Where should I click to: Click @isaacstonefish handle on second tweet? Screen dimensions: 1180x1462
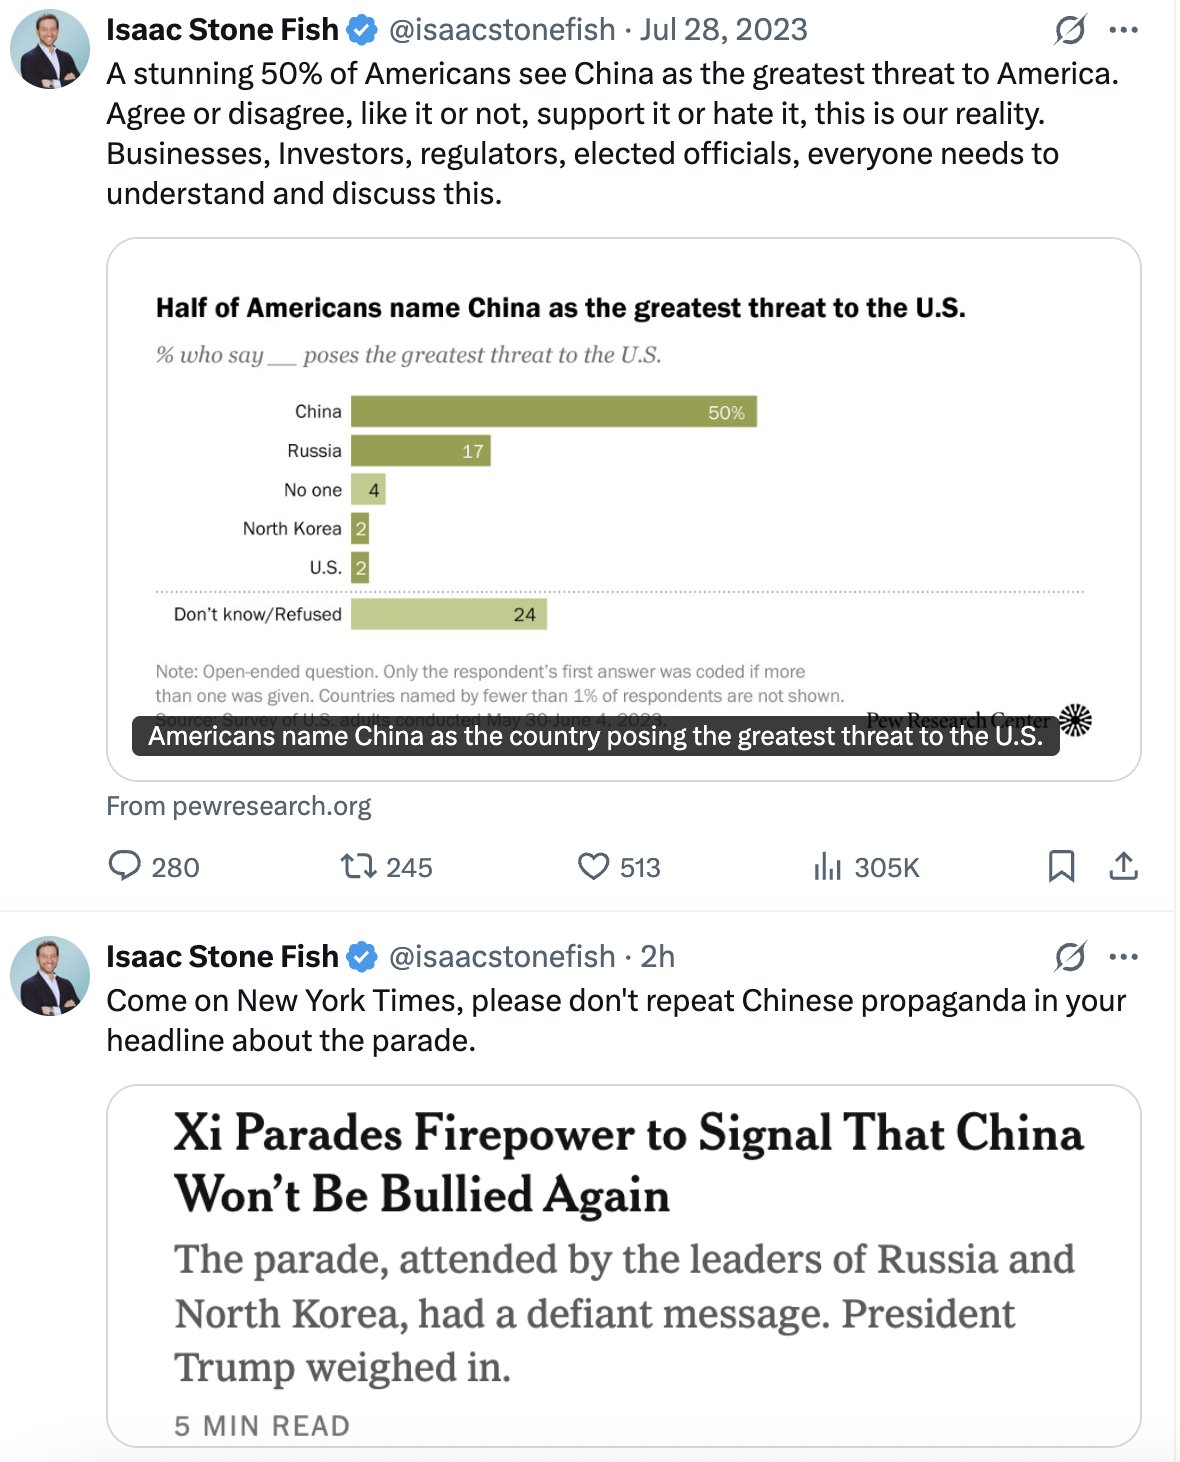click(x=501, y=957)
